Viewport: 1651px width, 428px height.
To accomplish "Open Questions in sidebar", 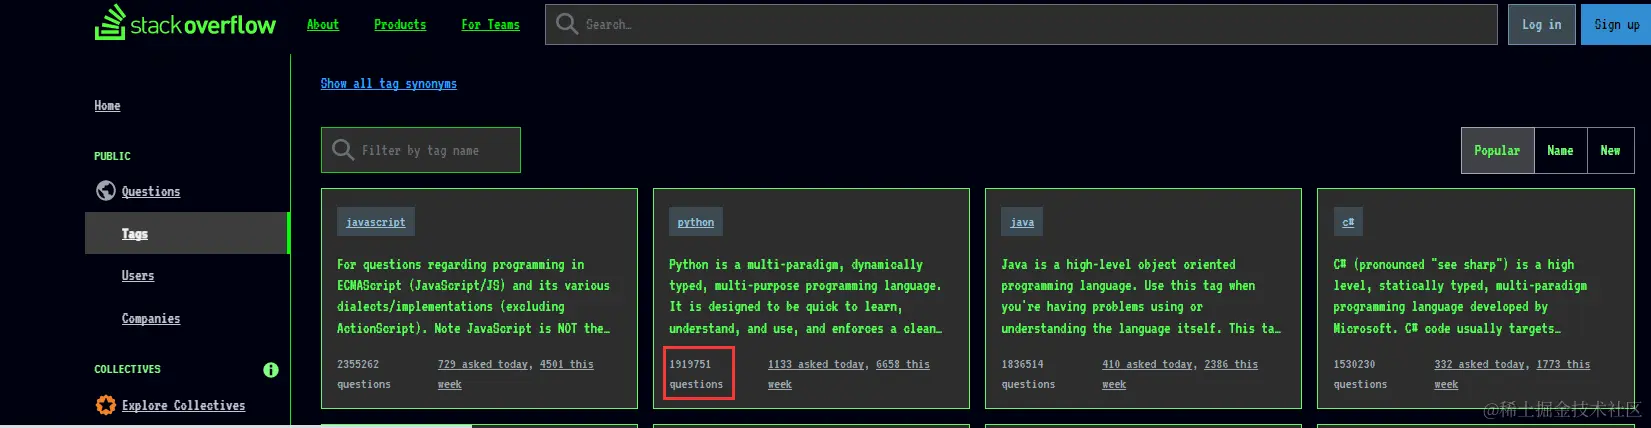I will pyautogui.click(x=151, y=192).
